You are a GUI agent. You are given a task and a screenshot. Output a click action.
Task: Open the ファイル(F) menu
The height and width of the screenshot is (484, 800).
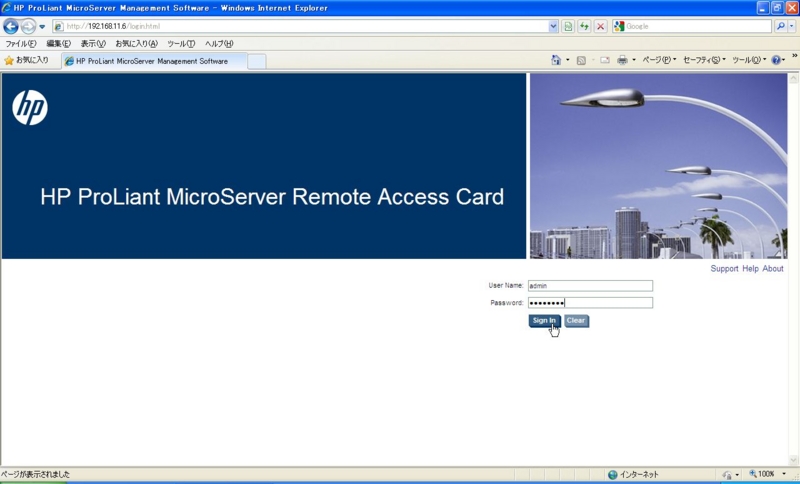click(20, 44)
